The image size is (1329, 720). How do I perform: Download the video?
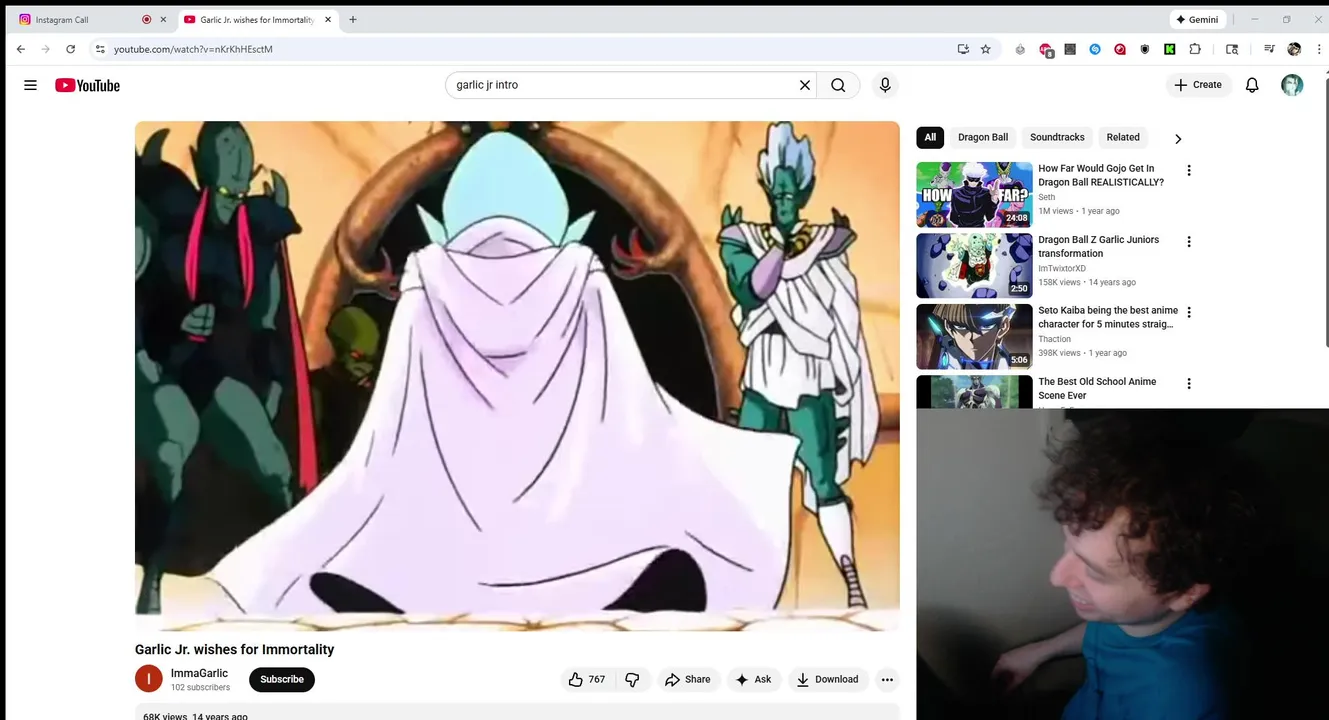(828, 679)
